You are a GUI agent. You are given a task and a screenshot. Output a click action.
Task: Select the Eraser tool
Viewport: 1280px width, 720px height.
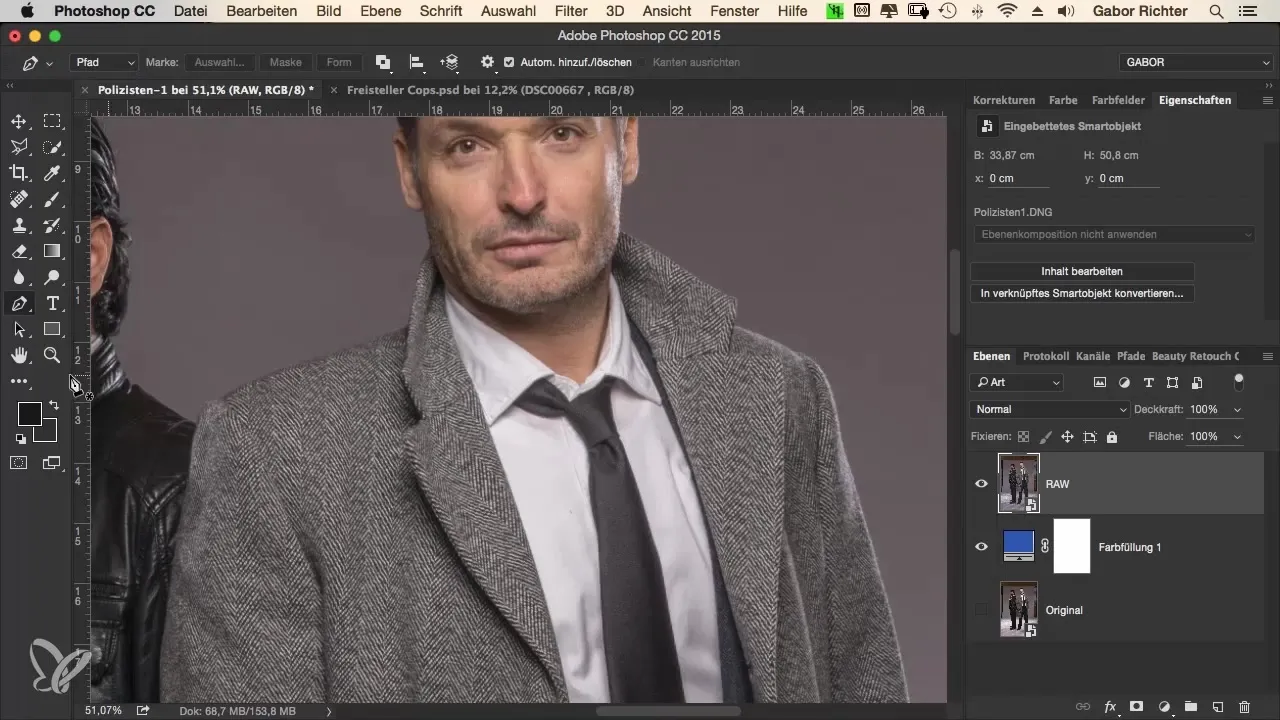tap(19, 251)
